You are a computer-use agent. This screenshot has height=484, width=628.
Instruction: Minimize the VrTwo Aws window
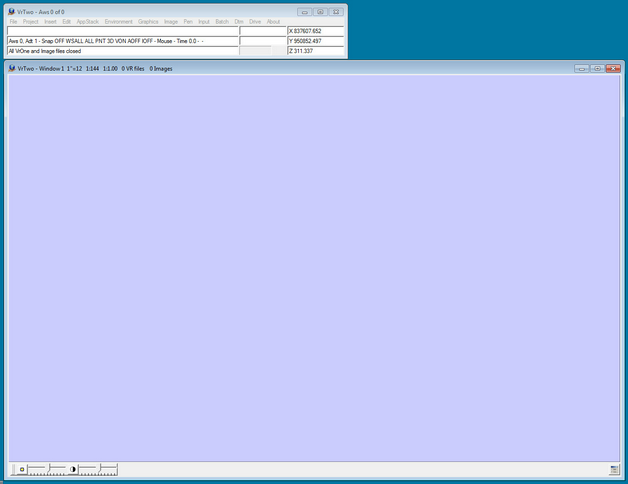click(304, 12)
